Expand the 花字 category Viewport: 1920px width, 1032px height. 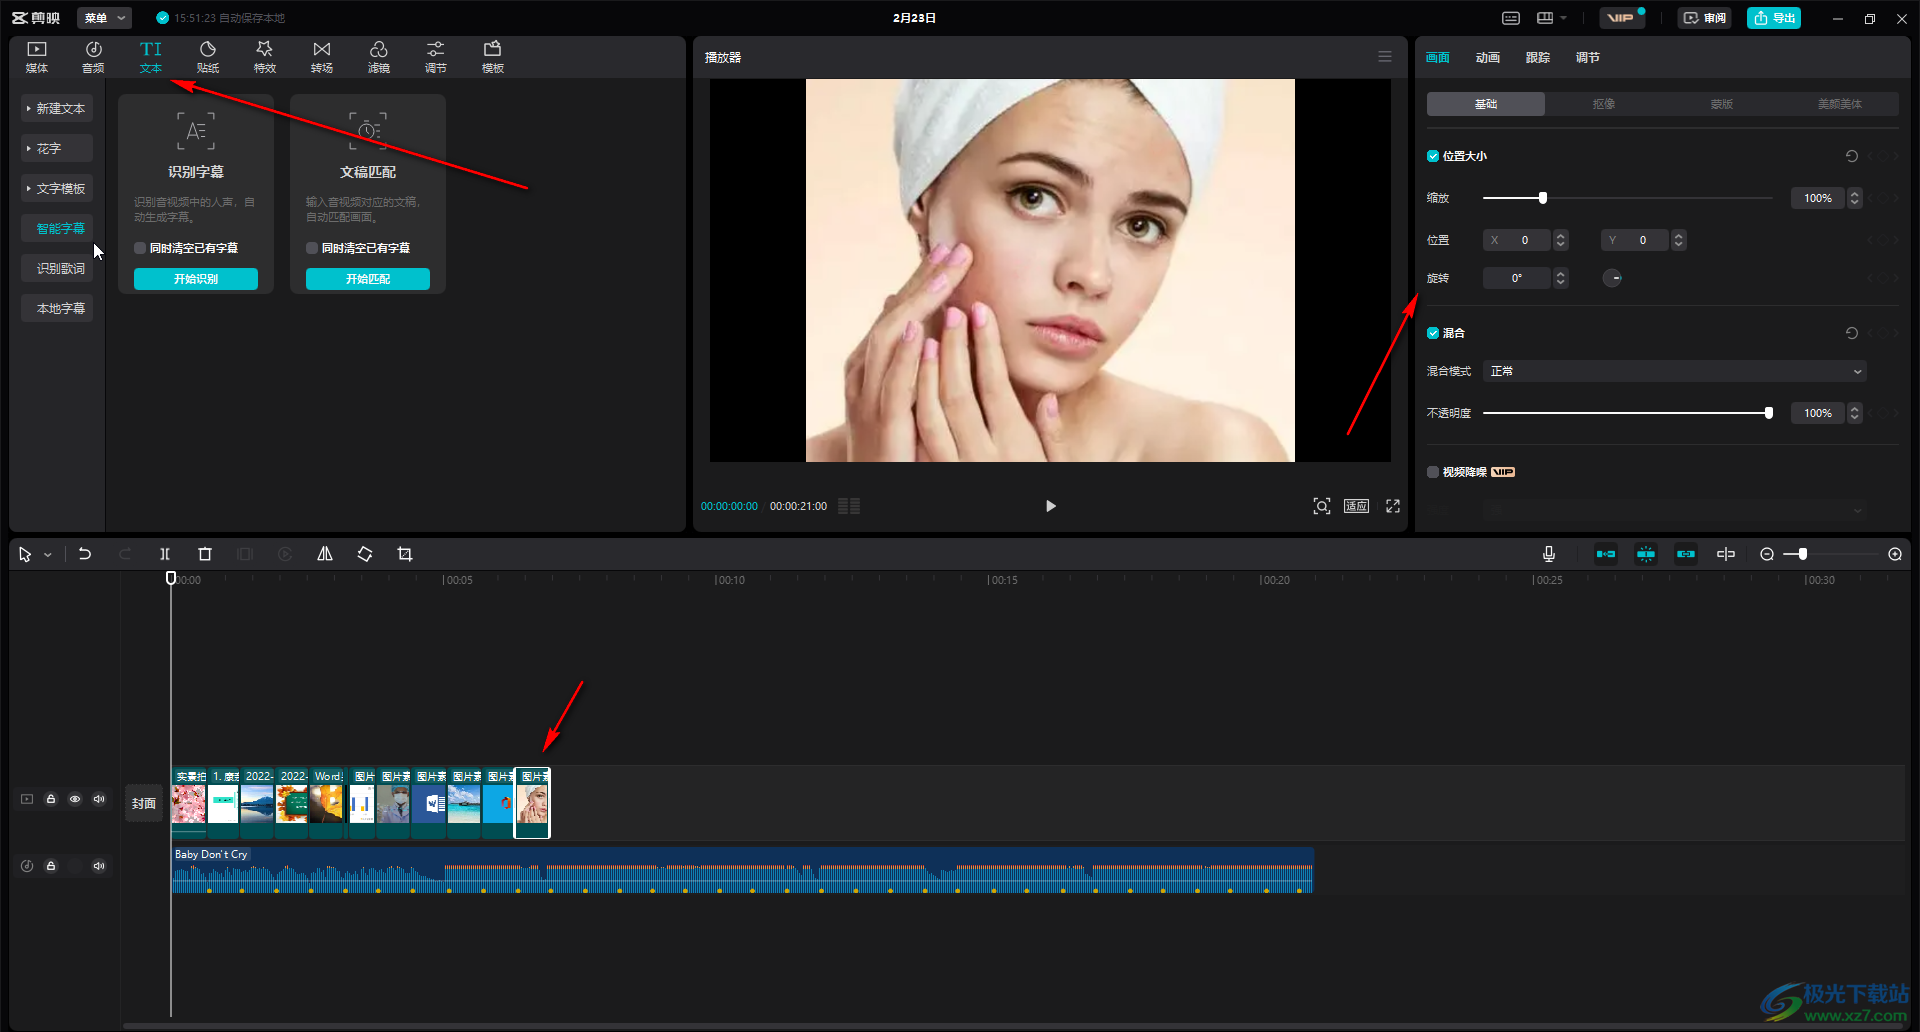[57, 148]
